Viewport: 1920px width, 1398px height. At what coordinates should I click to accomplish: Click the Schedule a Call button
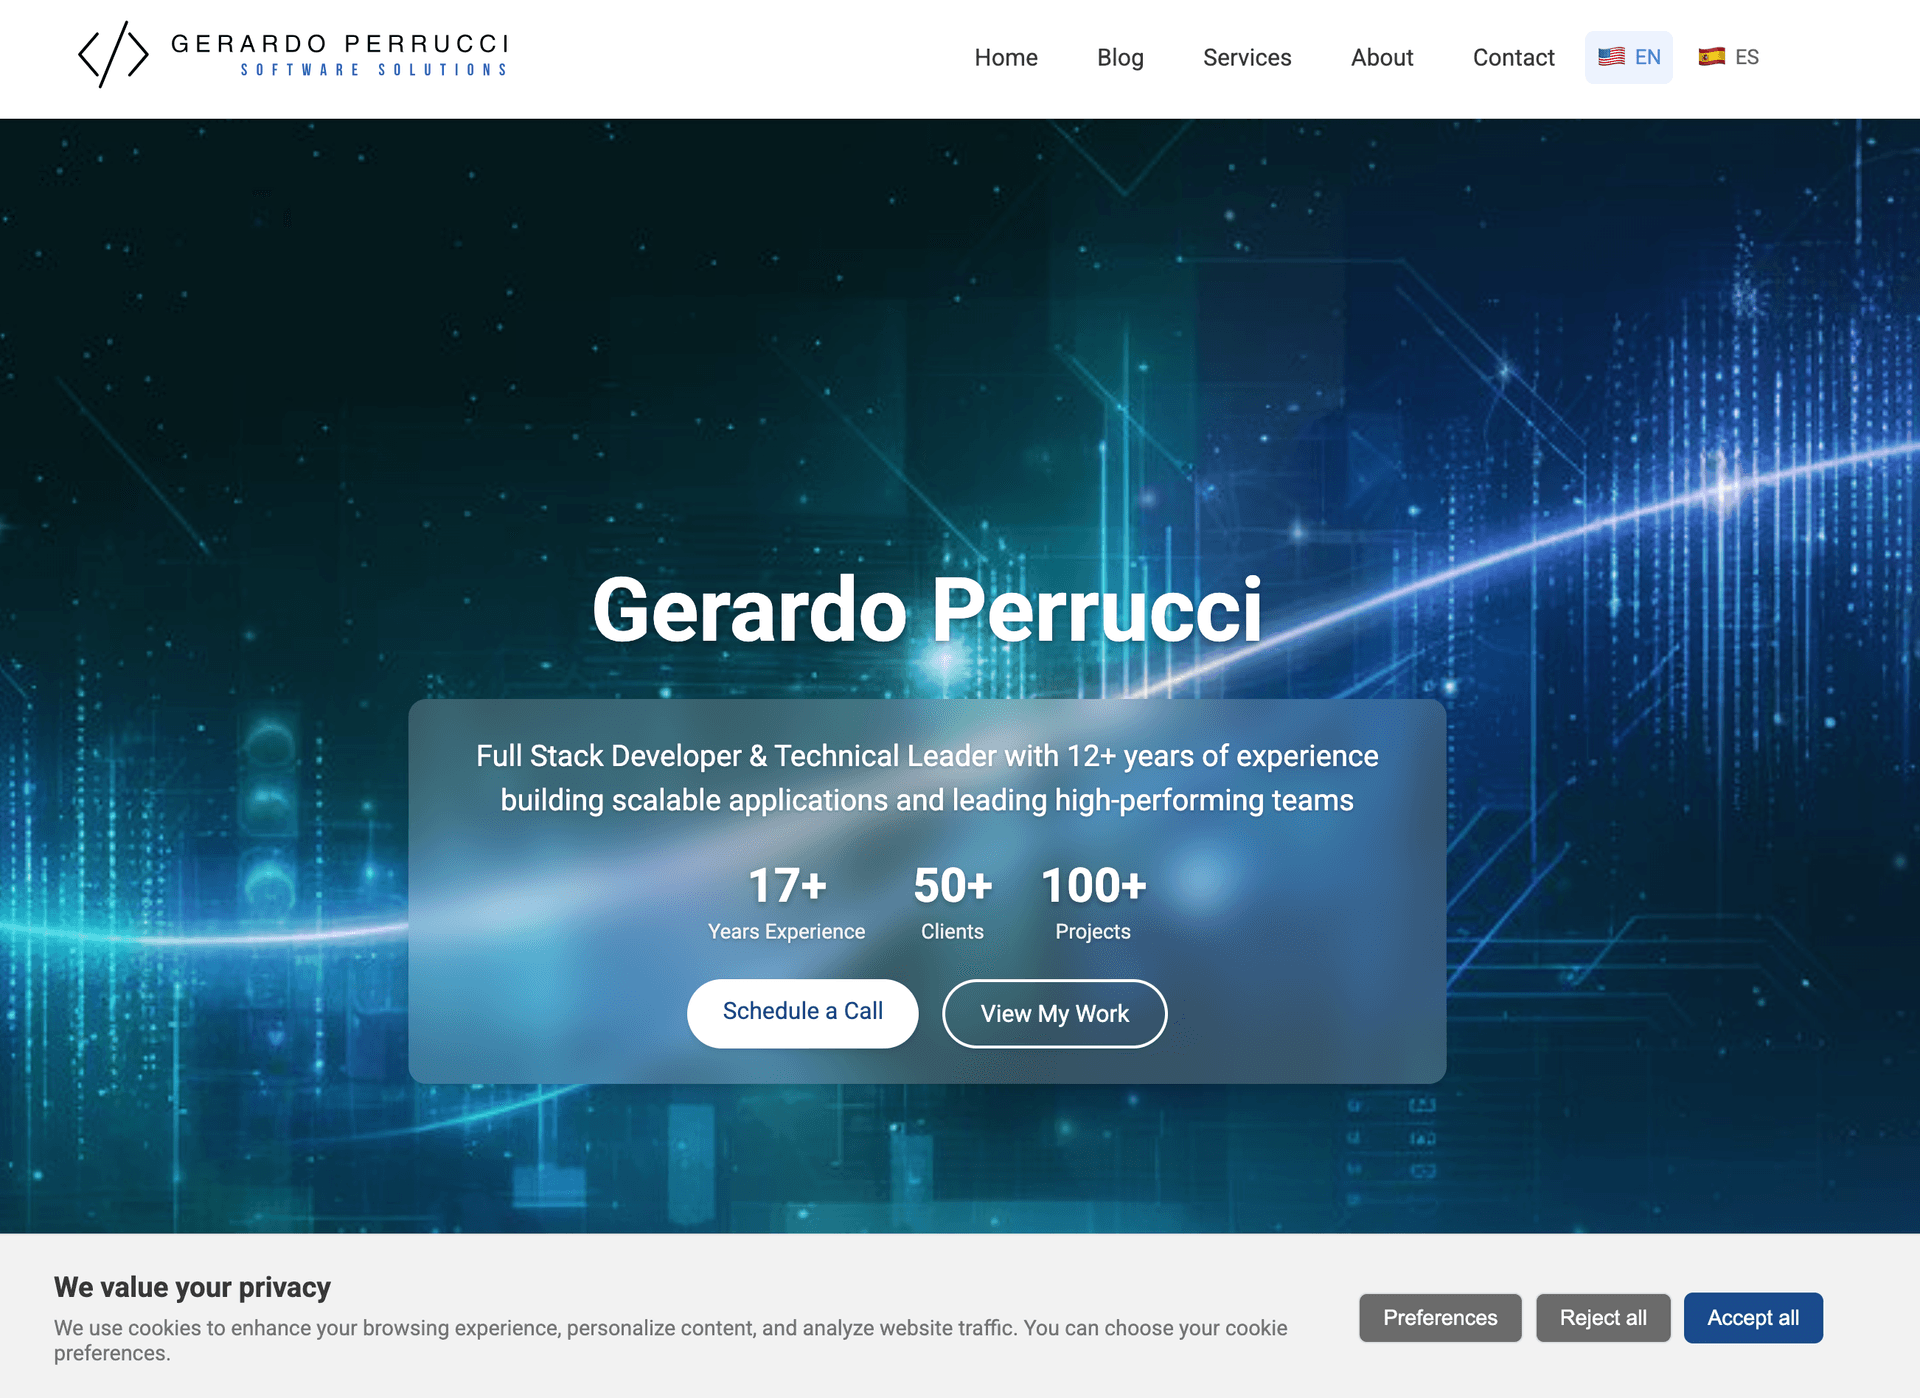[802, 1012]
